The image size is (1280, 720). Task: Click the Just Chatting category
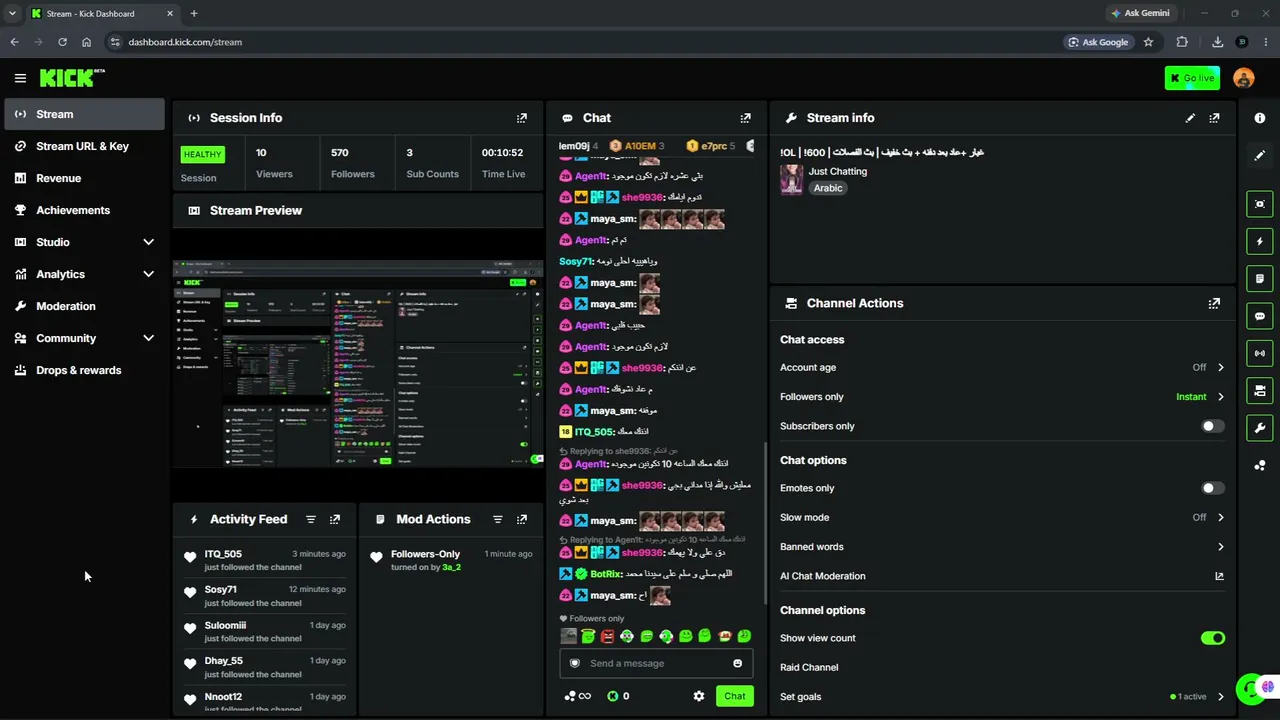click(838, 171)
